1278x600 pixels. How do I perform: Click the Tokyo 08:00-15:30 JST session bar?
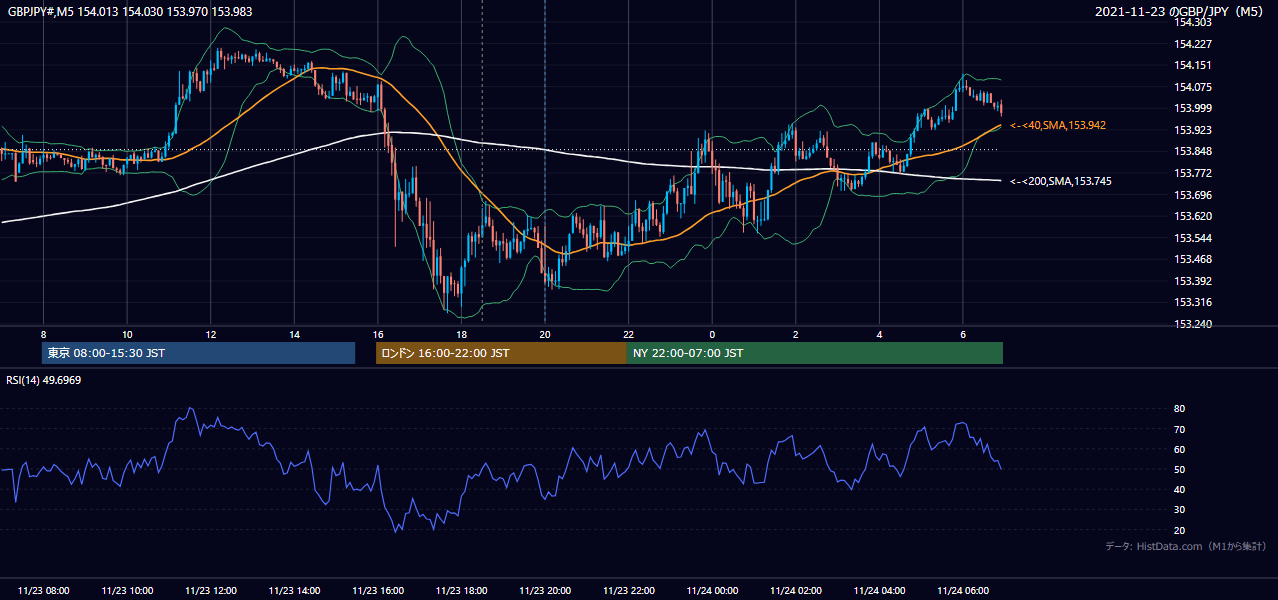[198, 353]
